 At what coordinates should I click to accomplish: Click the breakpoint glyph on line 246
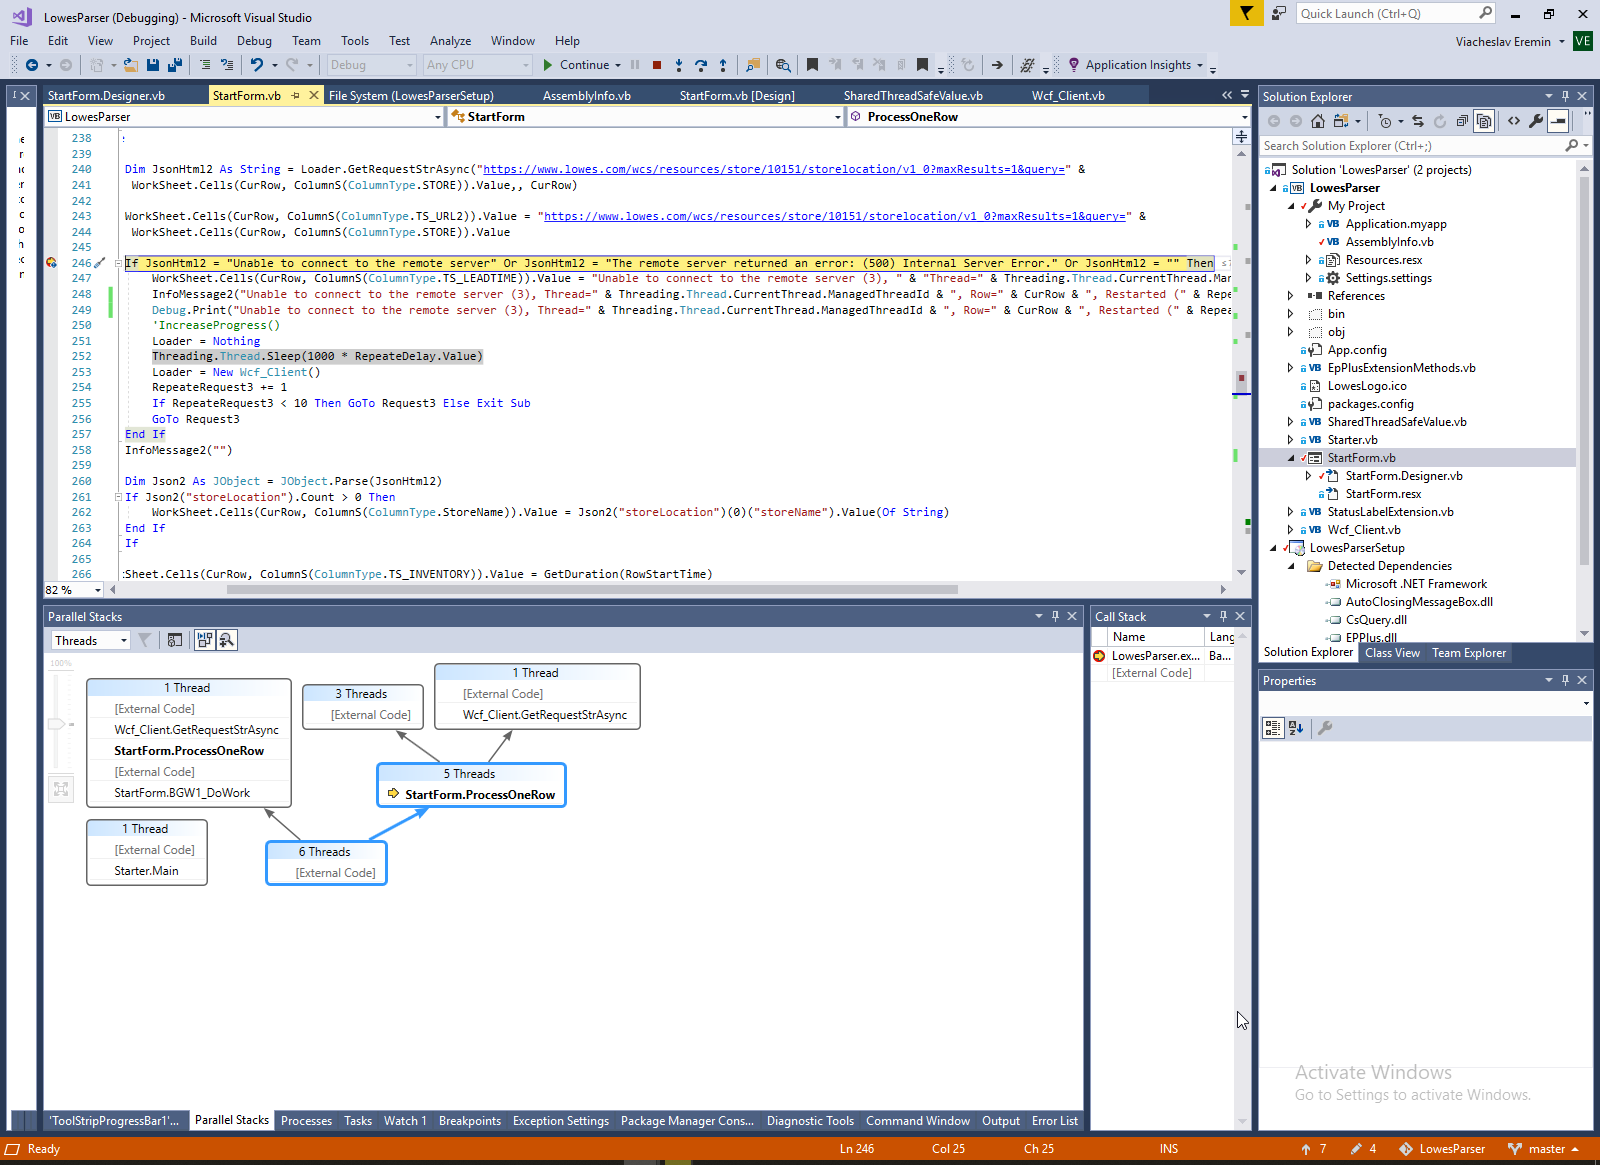51,263
